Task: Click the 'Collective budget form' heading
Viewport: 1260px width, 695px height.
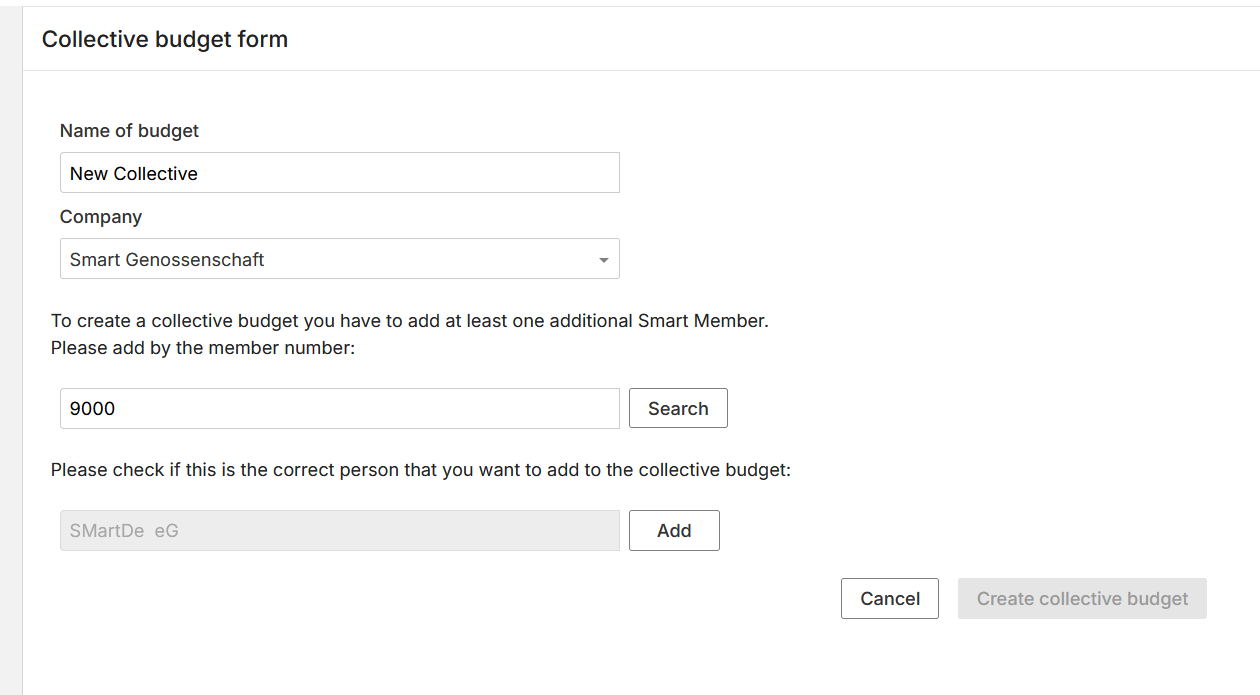Action: pos(165,40)
